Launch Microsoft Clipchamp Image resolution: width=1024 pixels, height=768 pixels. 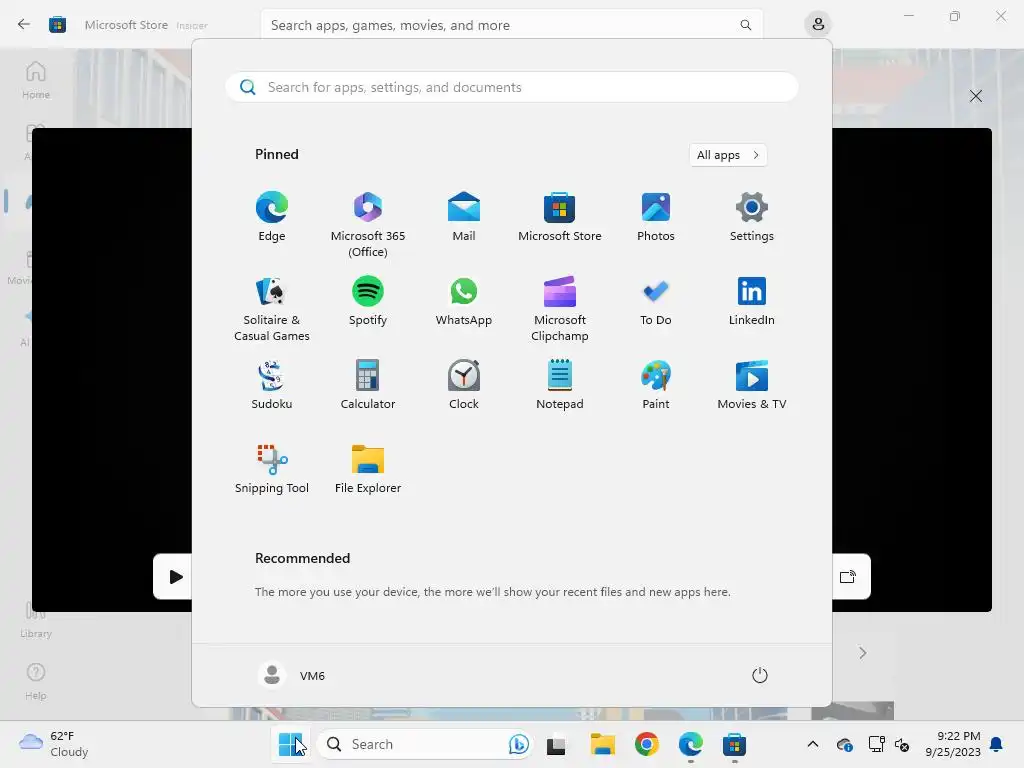pos(560,309)
